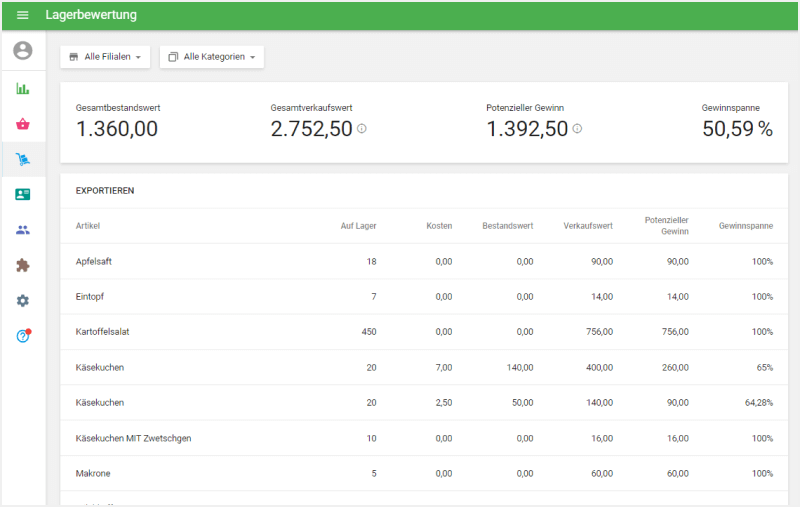Screen dimensions: 800x507
Task: Open the customers people icon
Action: click(x=23, y=230)
